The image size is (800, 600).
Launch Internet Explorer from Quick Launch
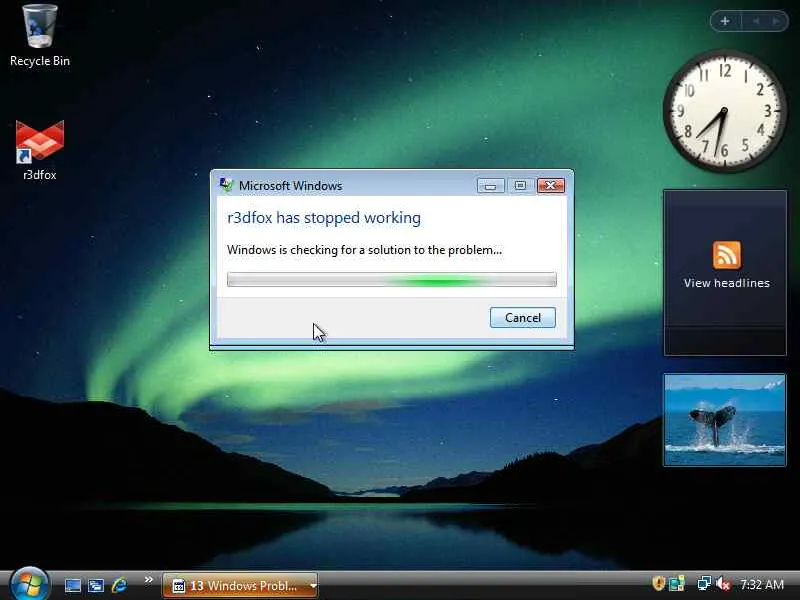pyautogui.click(x=119, y=585)
